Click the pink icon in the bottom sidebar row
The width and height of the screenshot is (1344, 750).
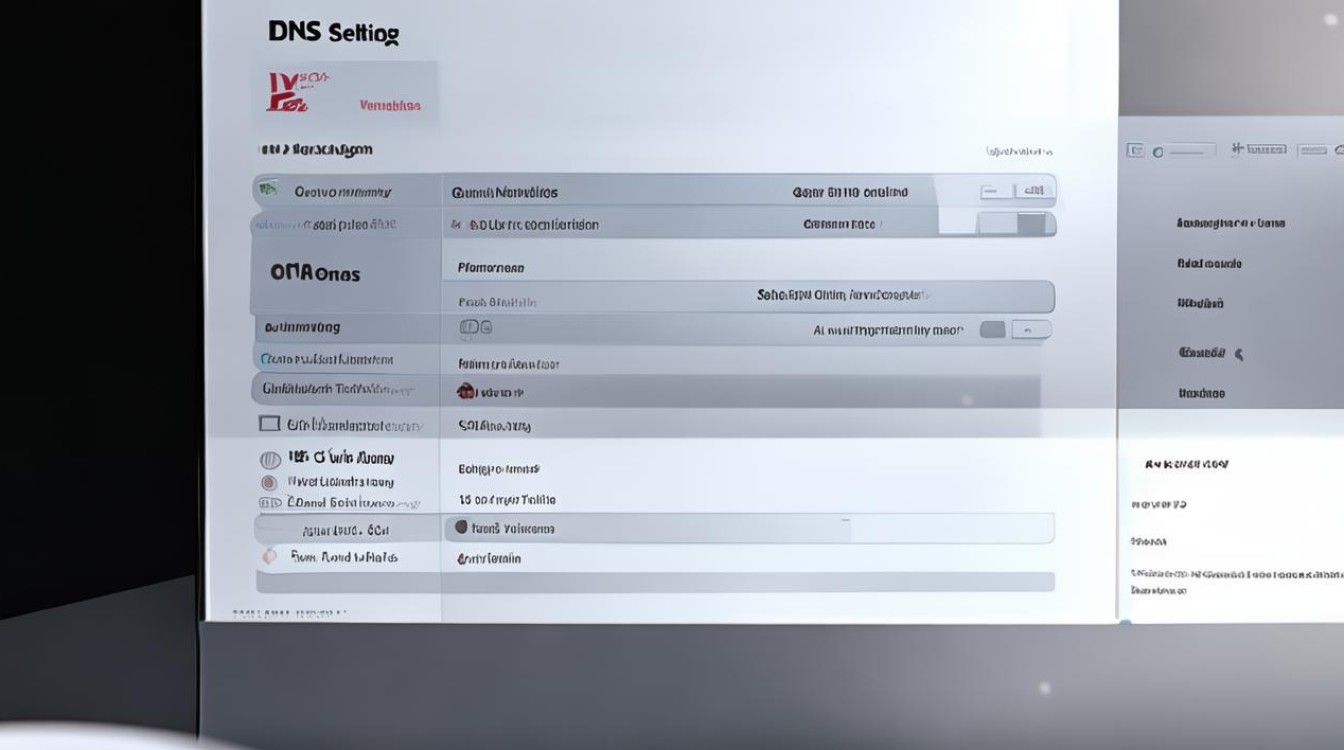[x=270, y=556]
